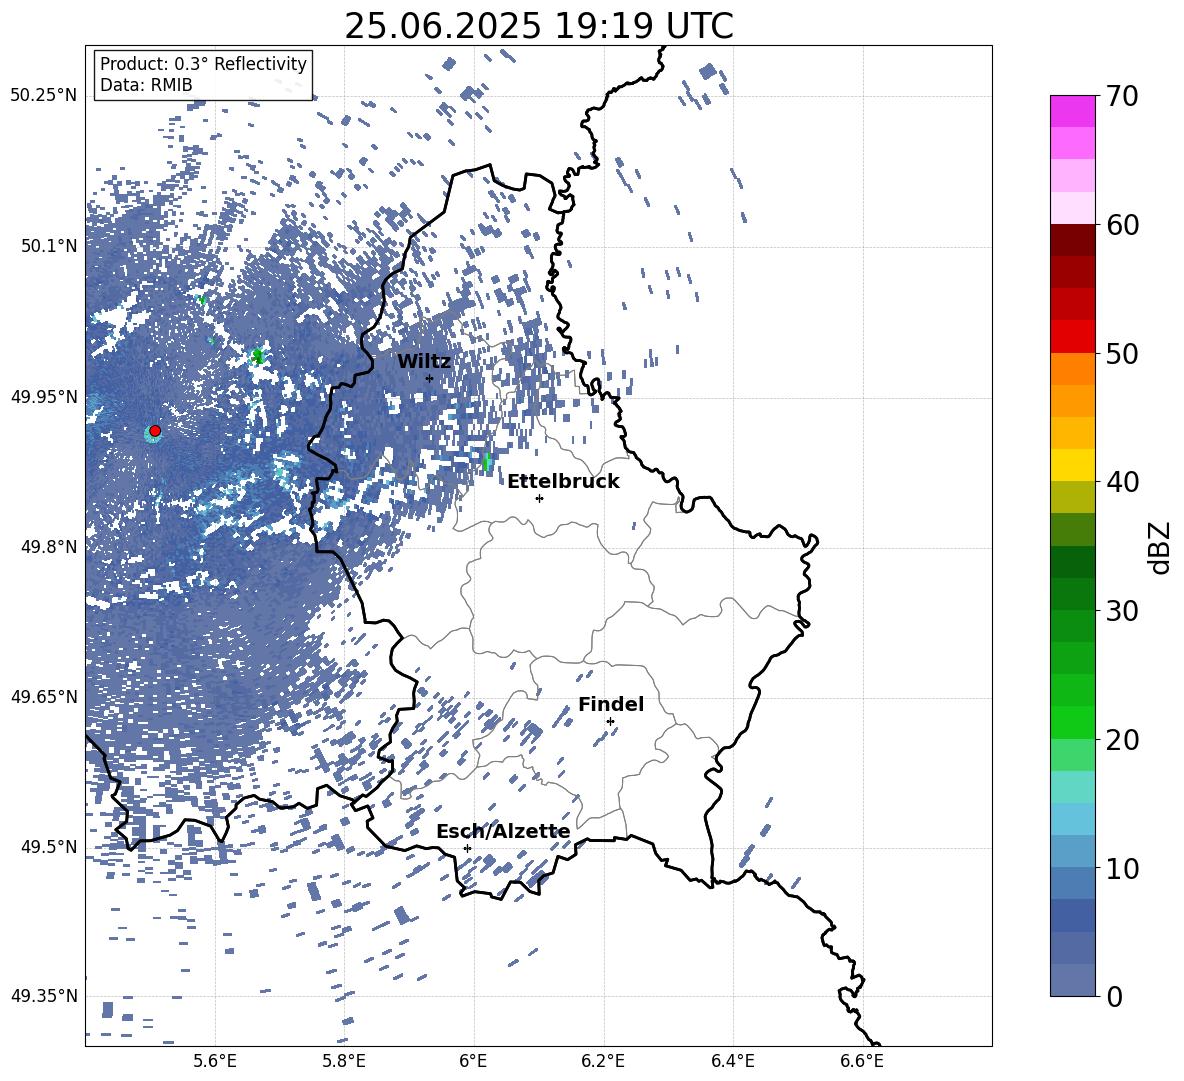This screenshot has width=1184, height=1081.
Task: Click the '6°E' longitude label
Action: pyautogui.click(x=473, y=1061)
